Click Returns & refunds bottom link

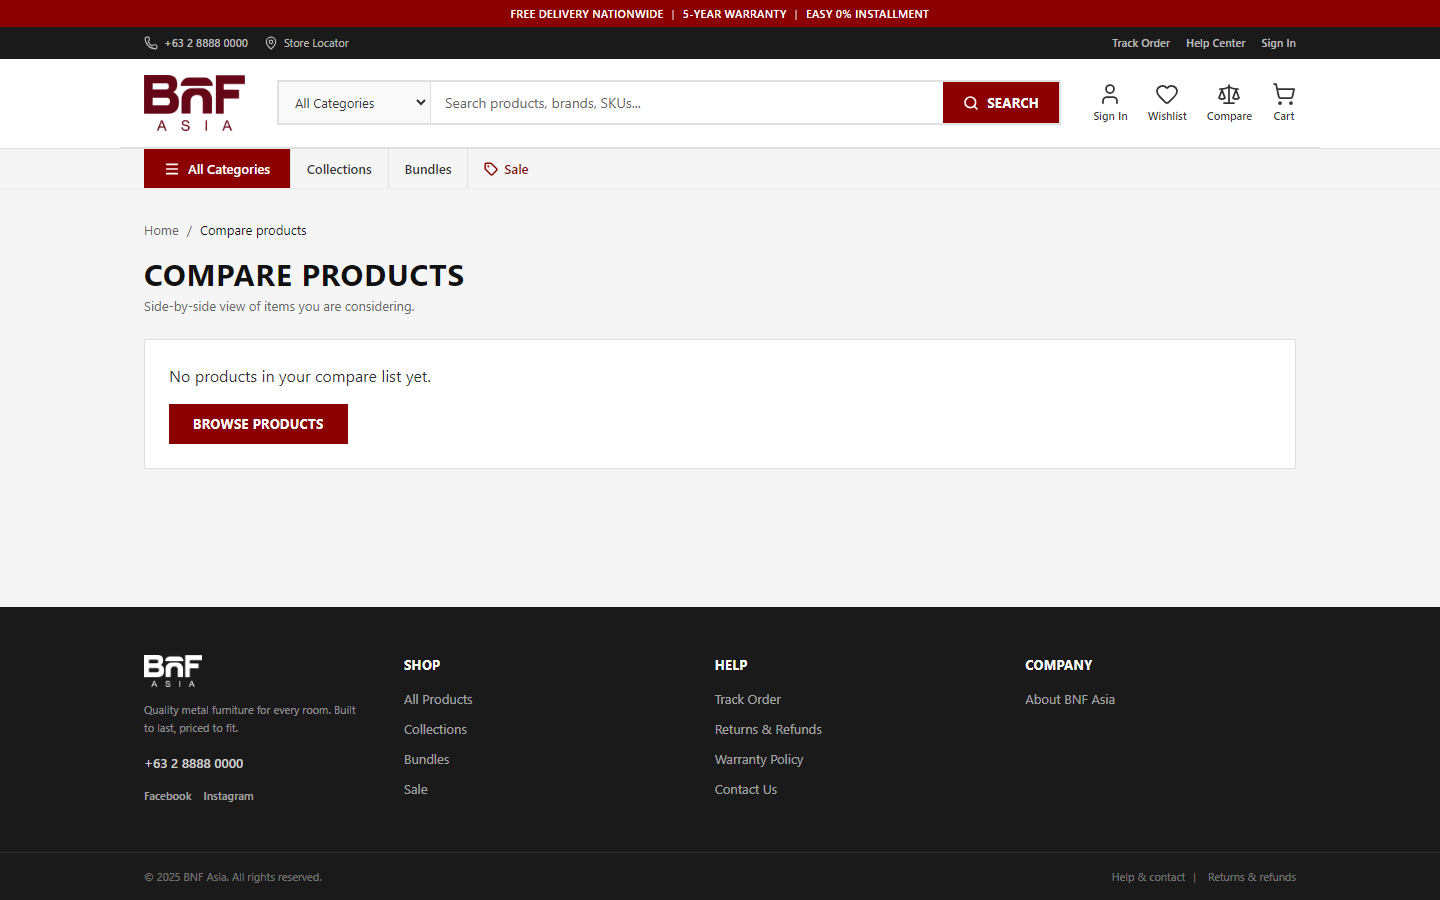[x=1252, y=877]
